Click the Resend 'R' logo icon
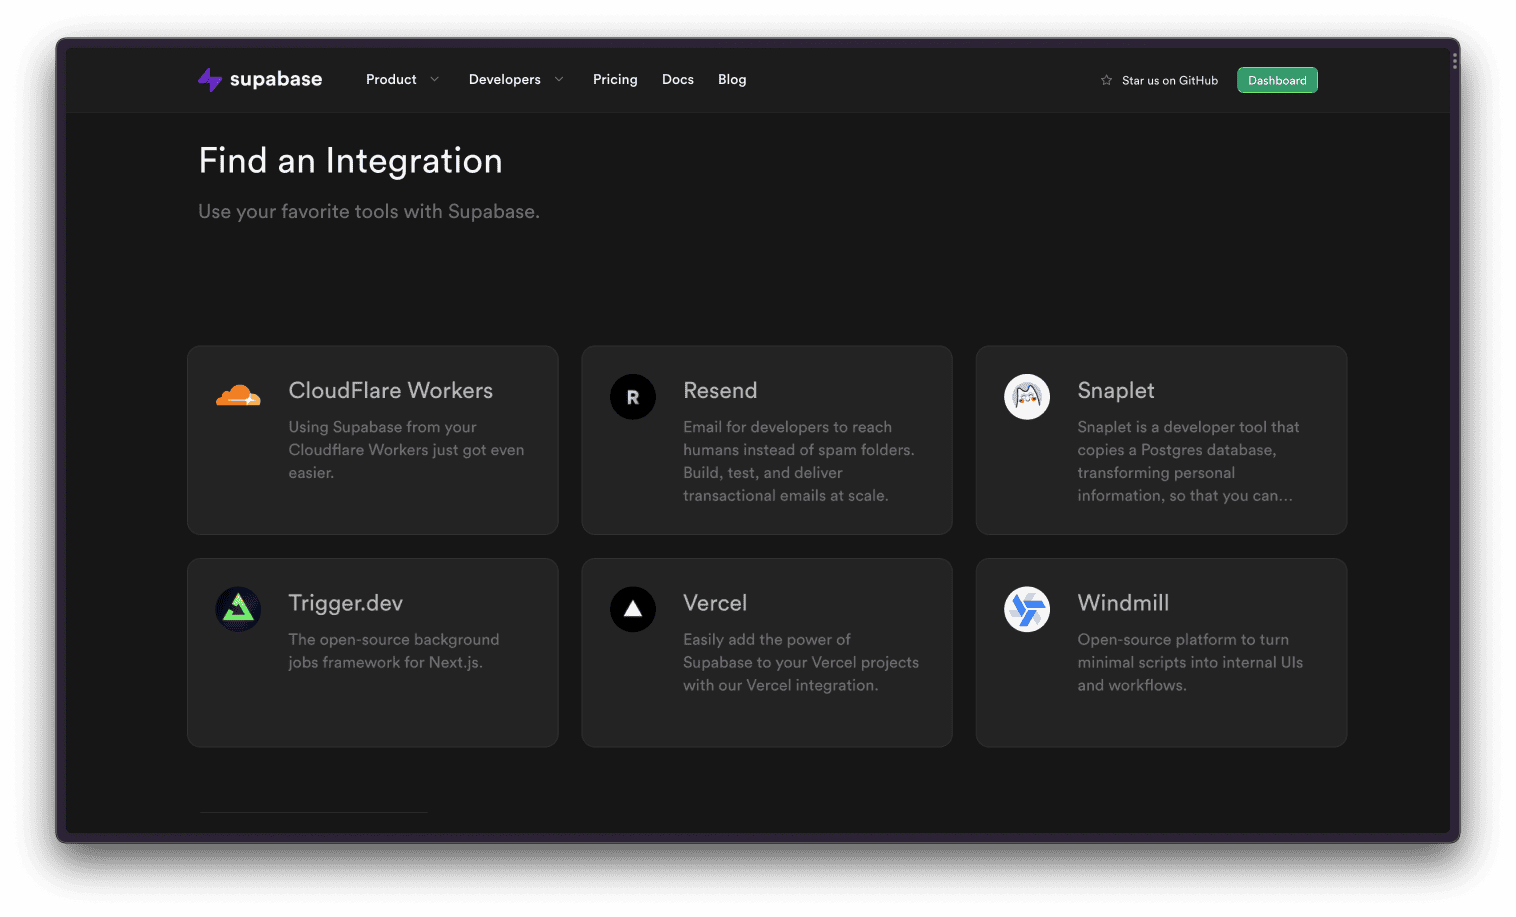The width and height of the screenshot is (1516, 917). click(633, 397)
